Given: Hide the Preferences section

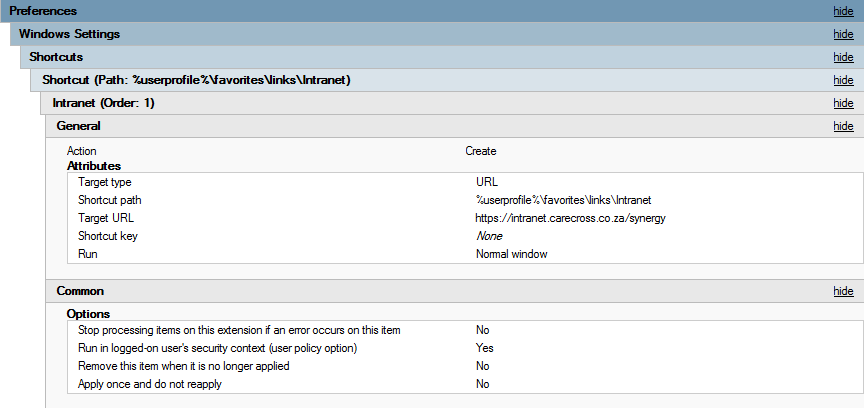Looking at the screenshot, I should pyautogui.click(x=843, y=11).
